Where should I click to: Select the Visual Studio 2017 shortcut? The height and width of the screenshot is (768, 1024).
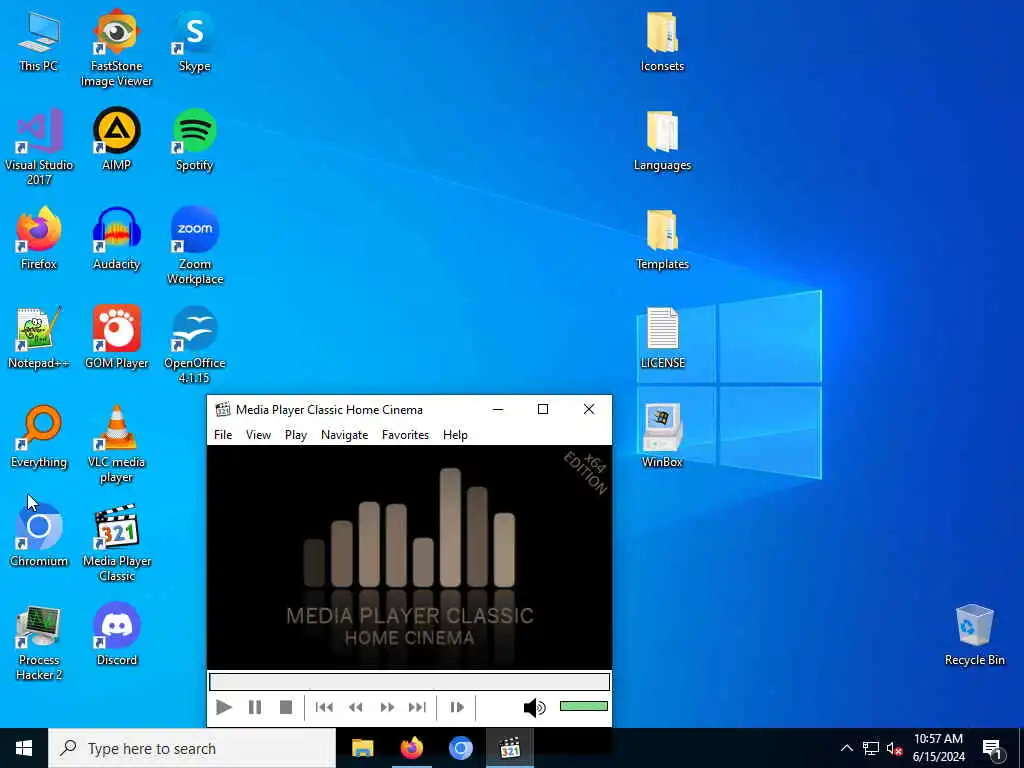[39, 147]
